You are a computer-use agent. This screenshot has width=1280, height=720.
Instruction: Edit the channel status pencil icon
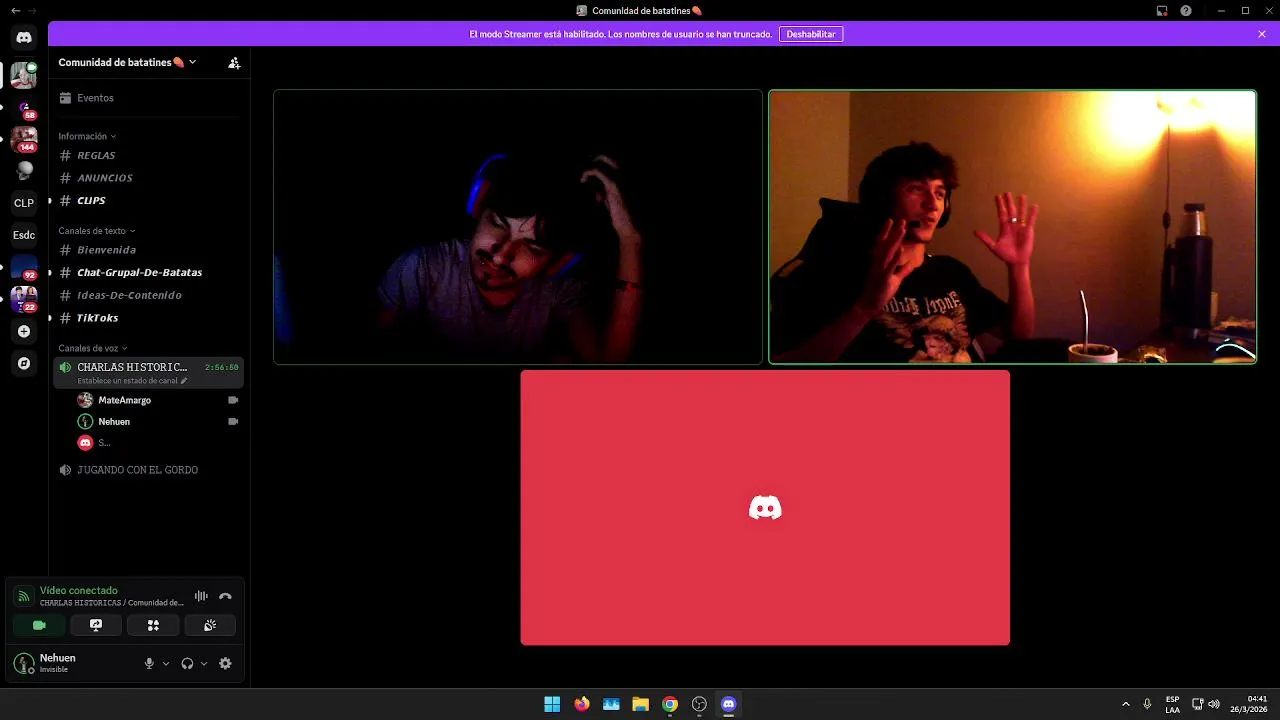(x=184, y=381)
